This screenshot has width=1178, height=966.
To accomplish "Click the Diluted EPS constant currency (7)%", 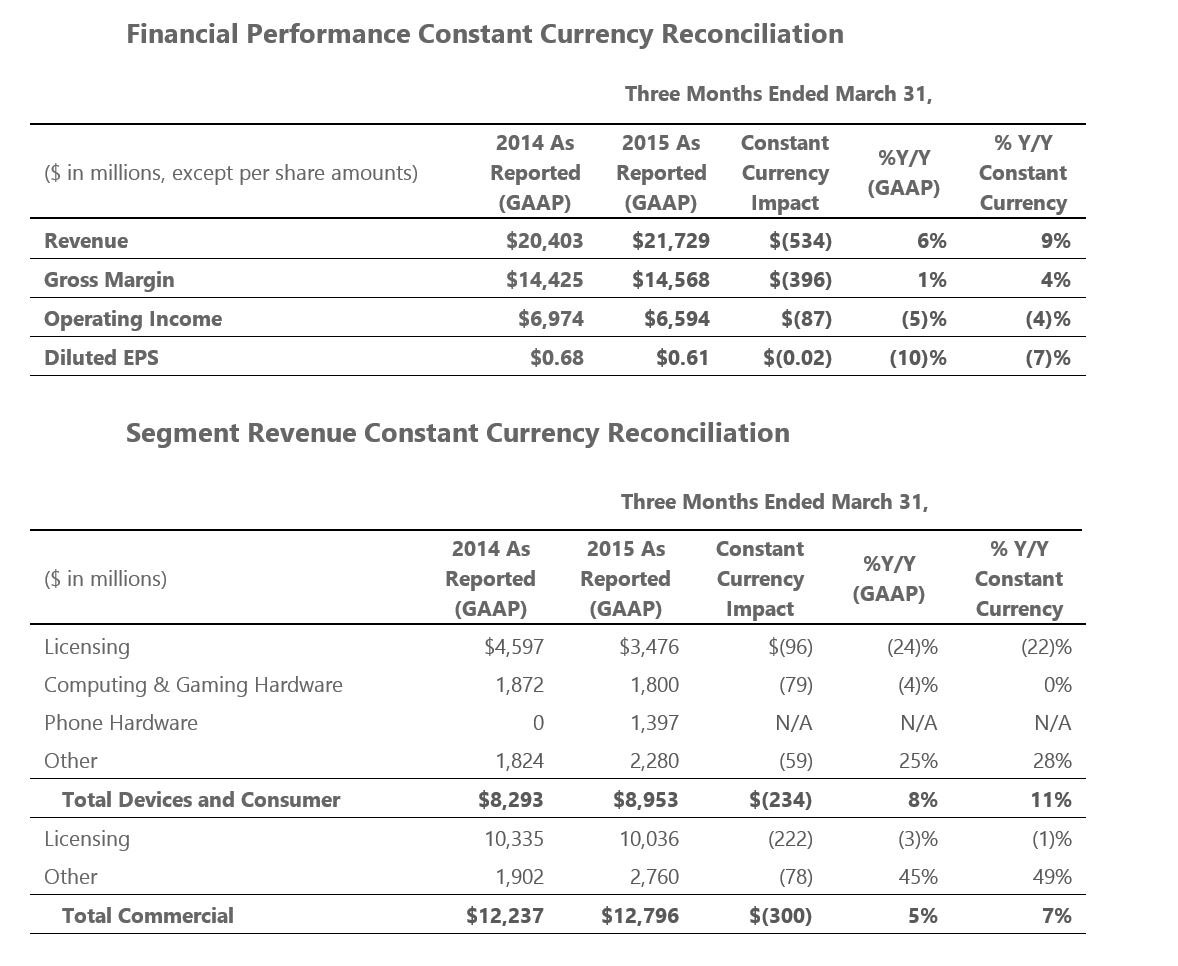I will tap(1048, 358).
